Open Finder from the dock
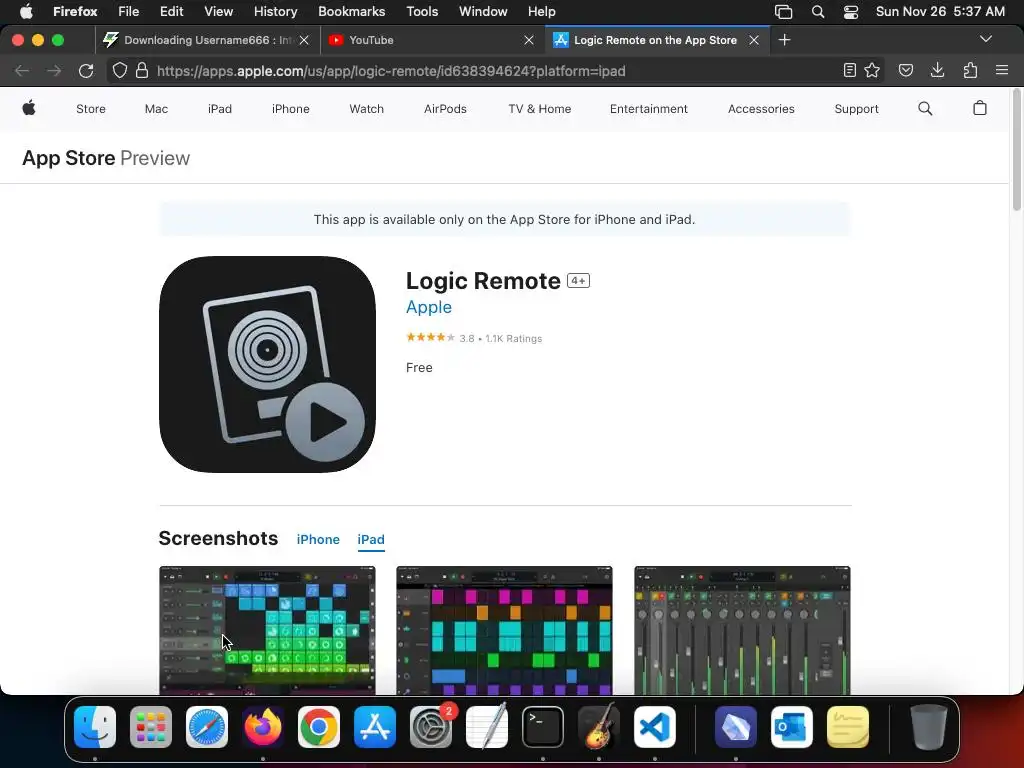The image size is (1024, 768). click(95, 727)
